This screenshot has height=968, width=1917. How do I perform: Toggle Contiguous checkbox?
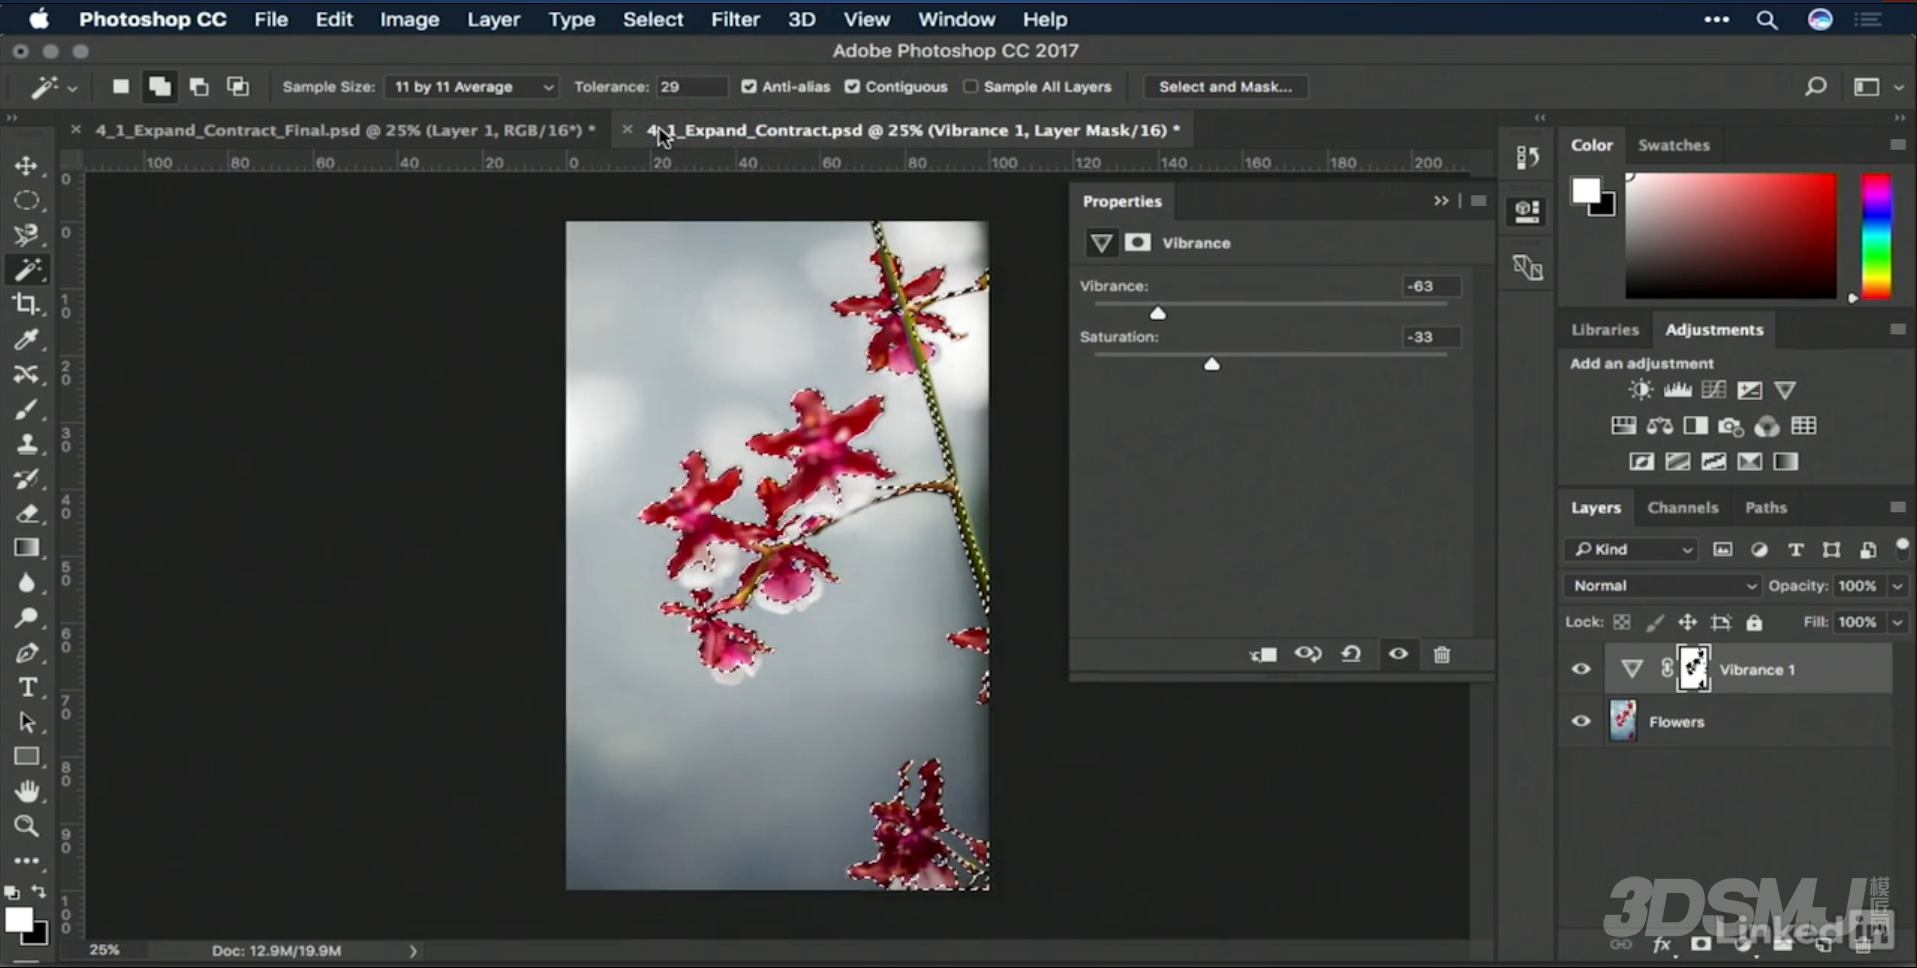tap(852, 87)
